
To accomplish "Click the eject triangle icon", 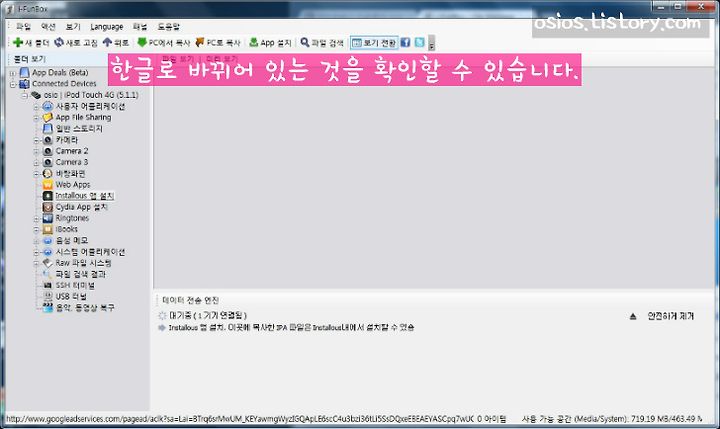I will 633,316.
